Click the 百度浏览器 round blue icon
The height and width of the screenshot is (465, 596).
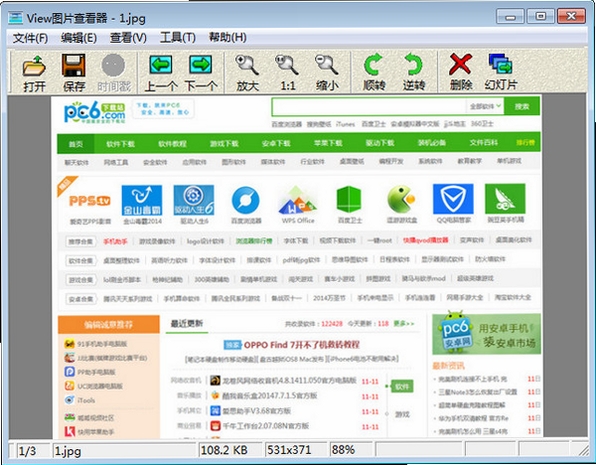(x=246, y=200)
